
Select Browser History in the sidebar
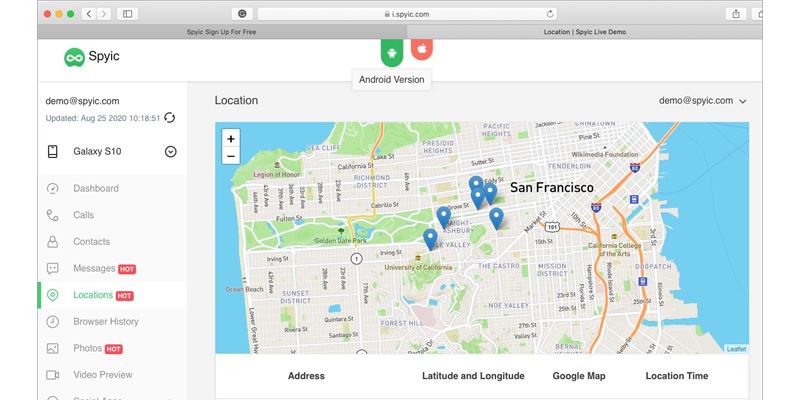[x=105, y=322]
